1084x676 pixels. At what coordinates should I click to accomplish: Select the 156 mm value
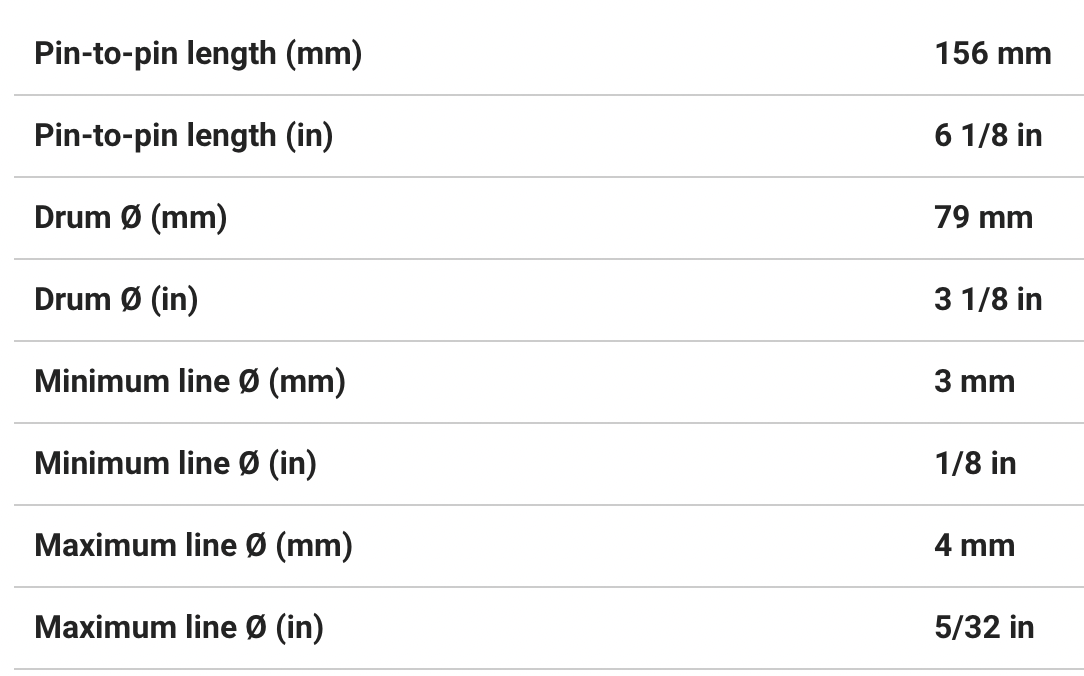pos(992,54)
